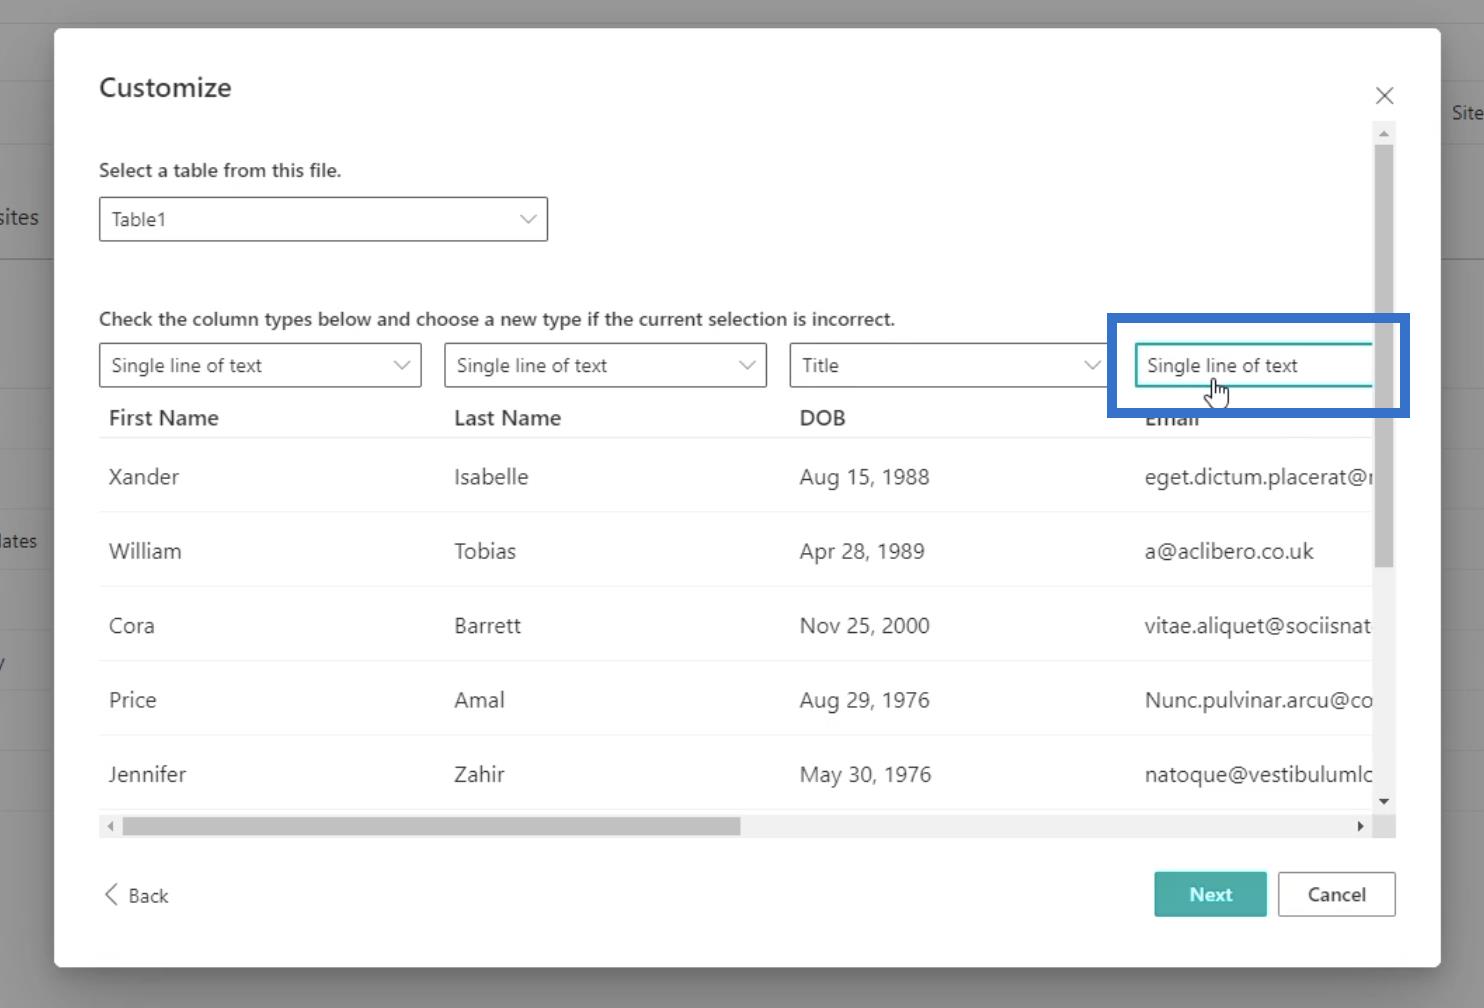Viewport: 1484px width, 1008px height.
Task: Click the vertical scrollbar up arrow
Action: [1384, 133]
